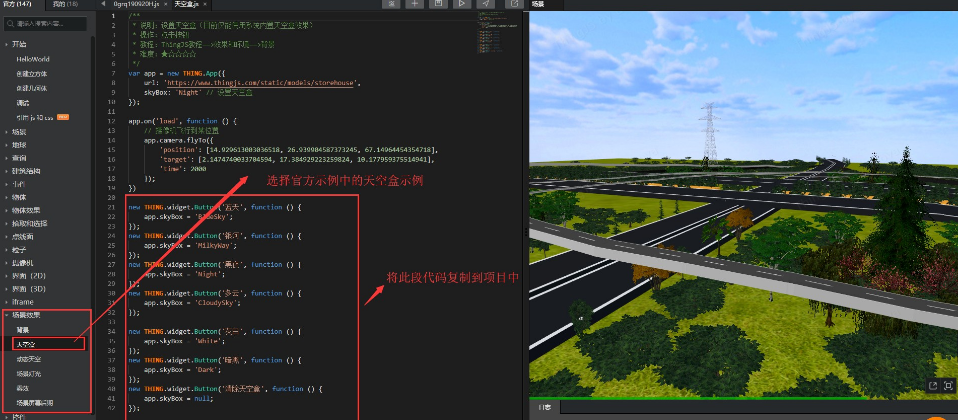Click the pop-out icon at preview bottom right
The height and width of the screenshot is (420, 958).
click(933, 385)
